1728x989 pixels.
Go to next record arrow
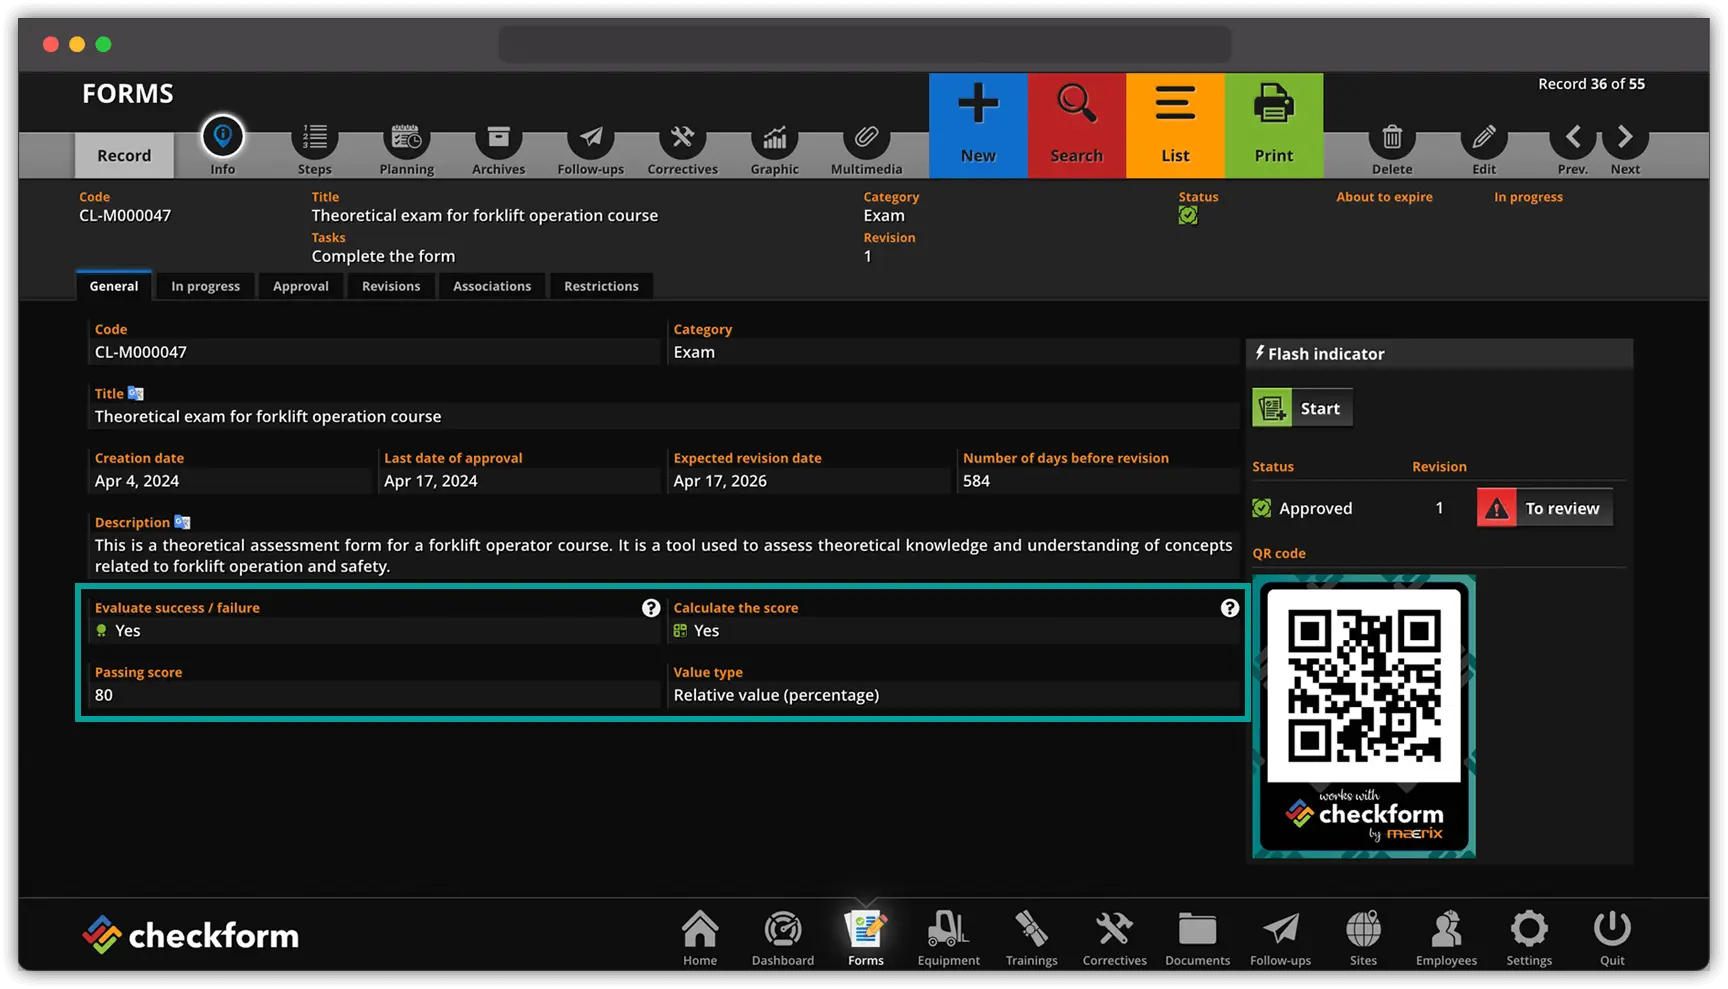(x=1625, y=137)
